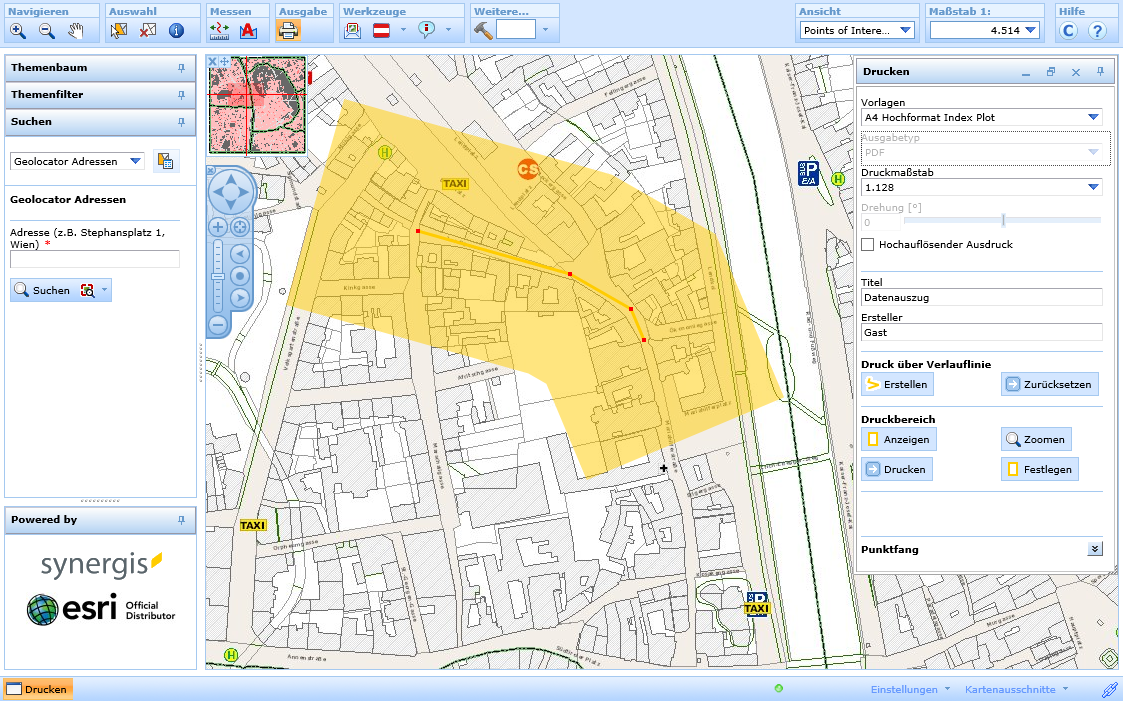This screenshot has height=701, width=1123.
Task: Select the zoom in magnifier tool
Action: point(18,31)
